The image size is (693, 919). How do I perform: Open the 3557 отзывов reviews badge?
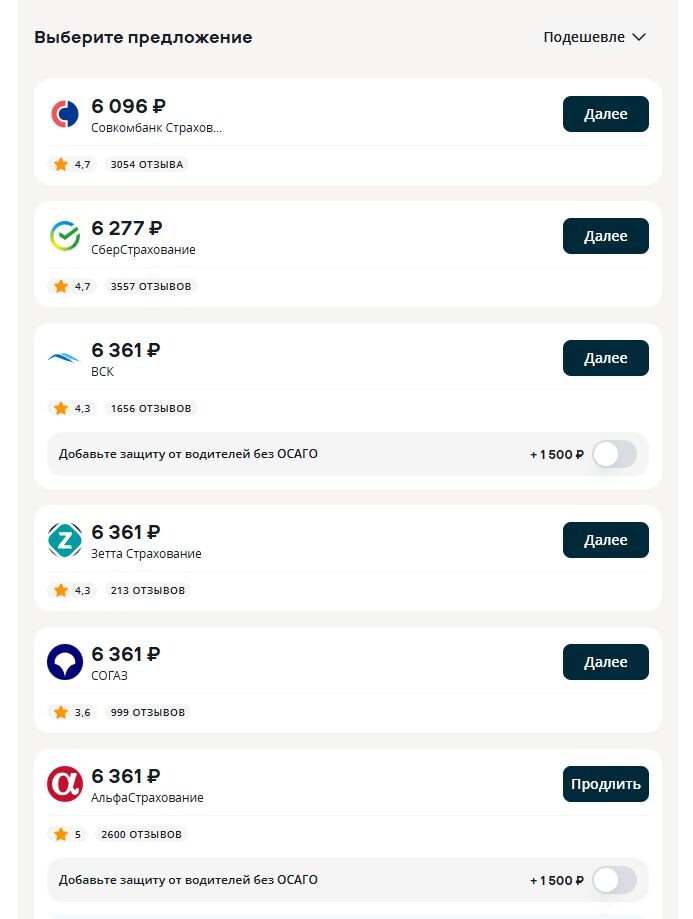[151, 287]
